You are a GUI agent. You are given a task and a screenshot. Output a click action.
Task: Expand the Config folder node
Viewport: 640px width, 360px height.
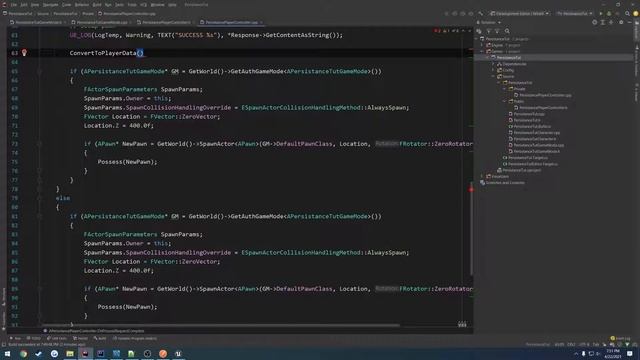(493, 70)
